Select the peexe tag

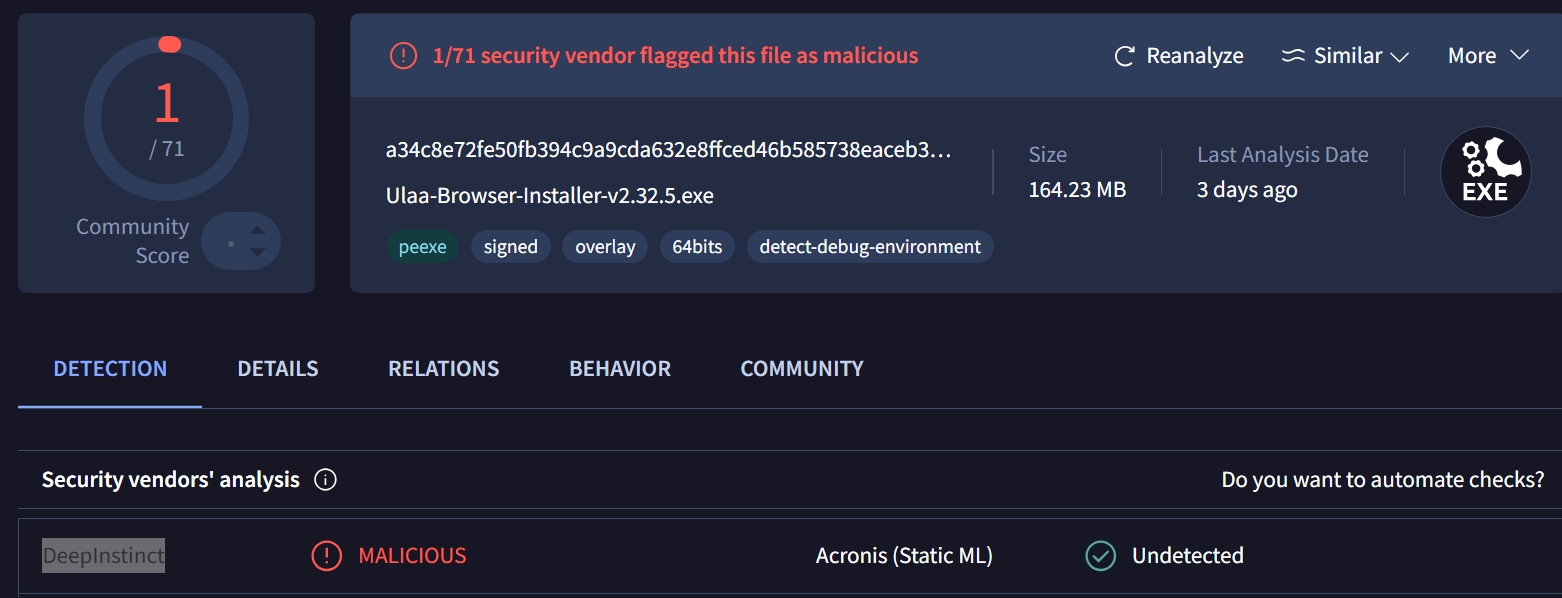tap(422, 247)
